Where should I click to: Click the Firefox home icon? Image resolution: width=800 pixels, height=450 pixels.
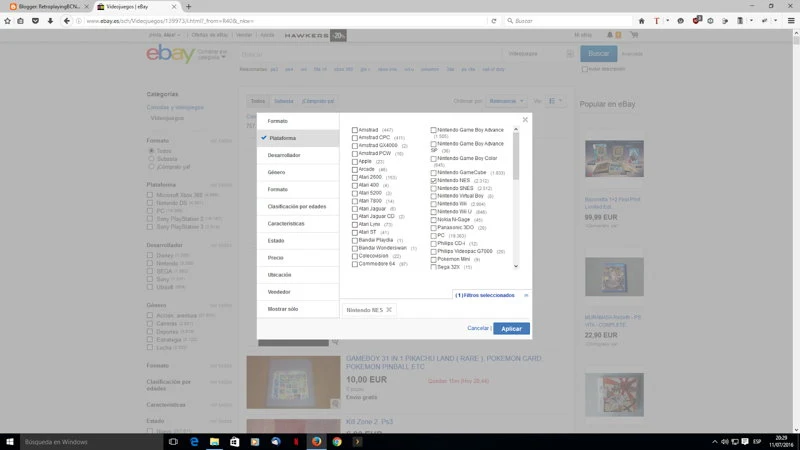click(x=642, y=20)
